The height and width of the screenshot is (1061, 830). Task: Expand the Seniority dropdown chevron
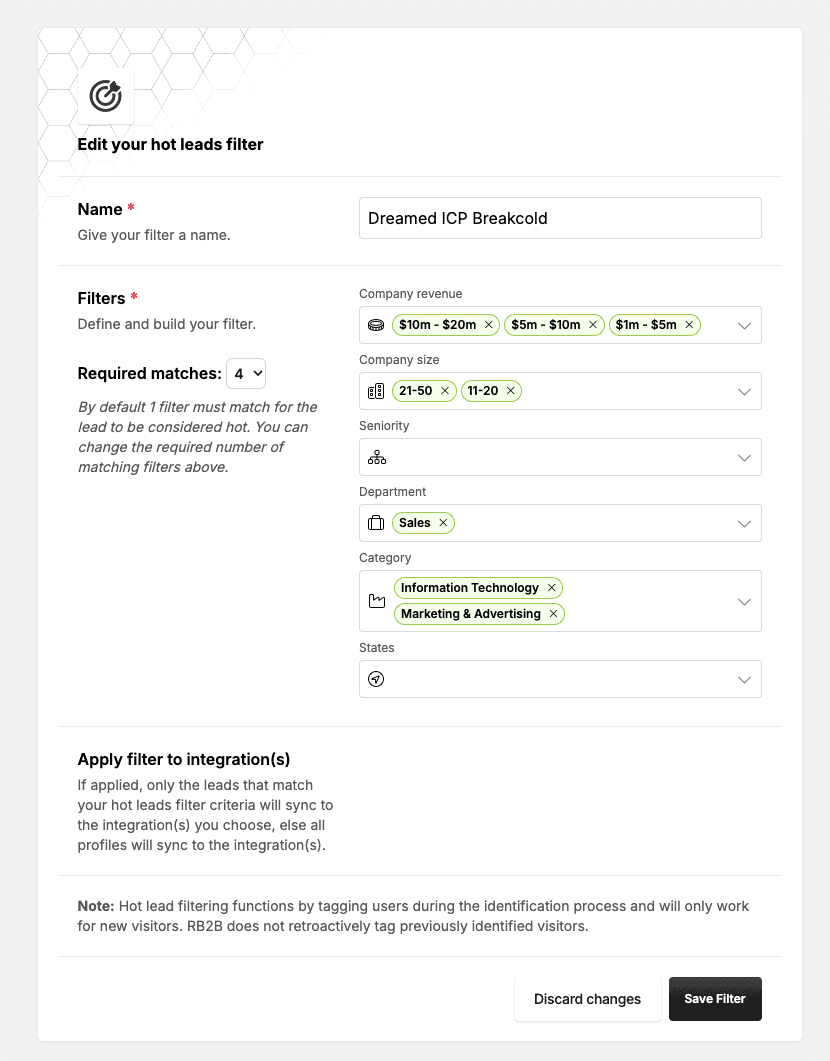(744, 457)
